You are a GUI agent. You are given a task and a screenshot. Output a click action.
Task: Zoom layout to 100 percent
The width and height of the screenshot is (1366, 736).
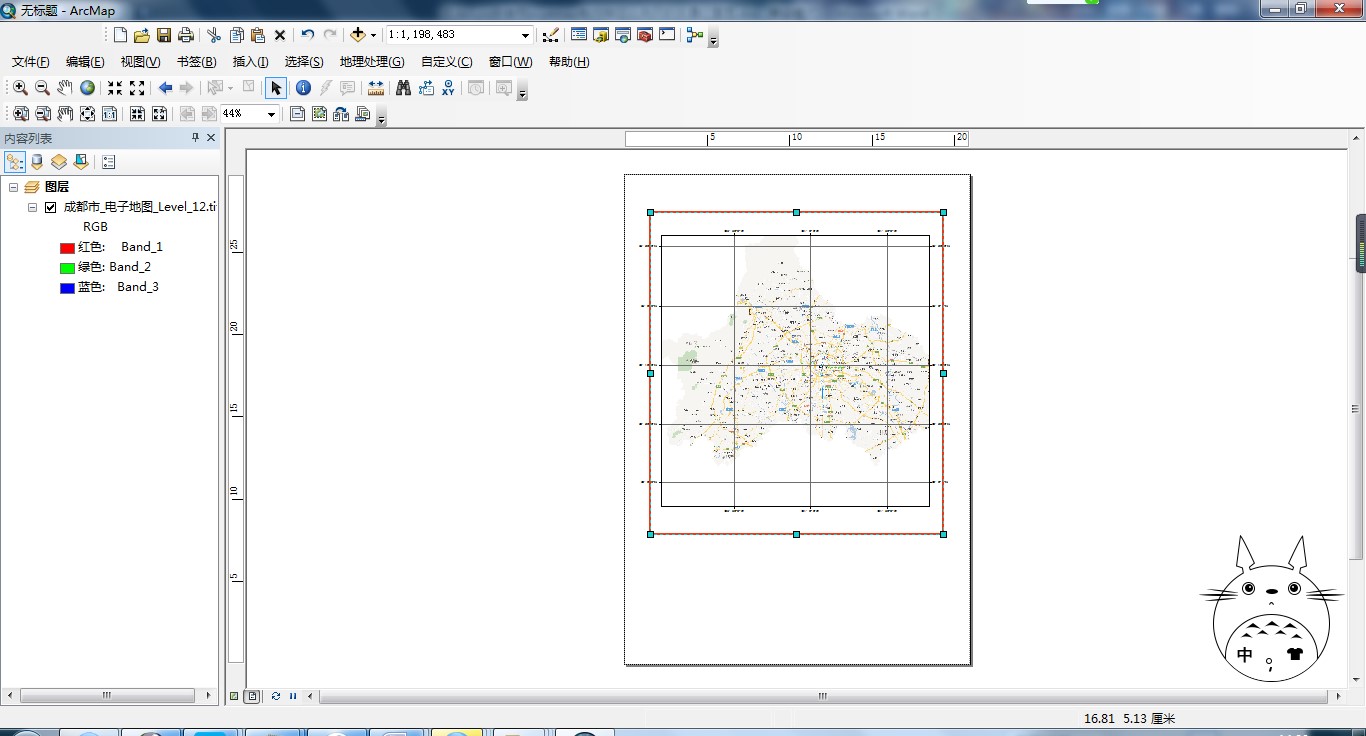[x=110, y=114]
